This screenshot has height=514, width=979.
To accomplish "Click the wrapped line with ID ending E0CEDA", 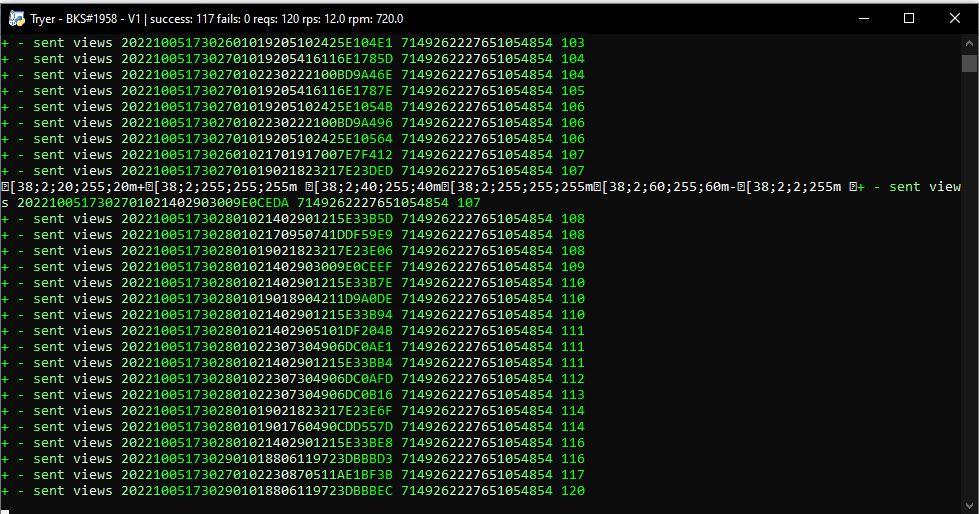I will (x=241, y=203).
